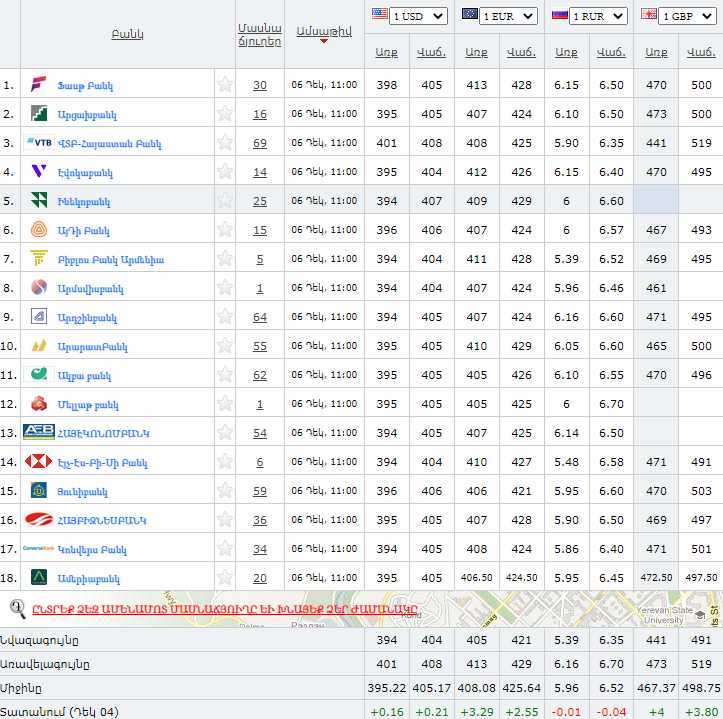Sort by the USD buy rate header
Screen dimensions: 723x719
click(x=386, y=52)
